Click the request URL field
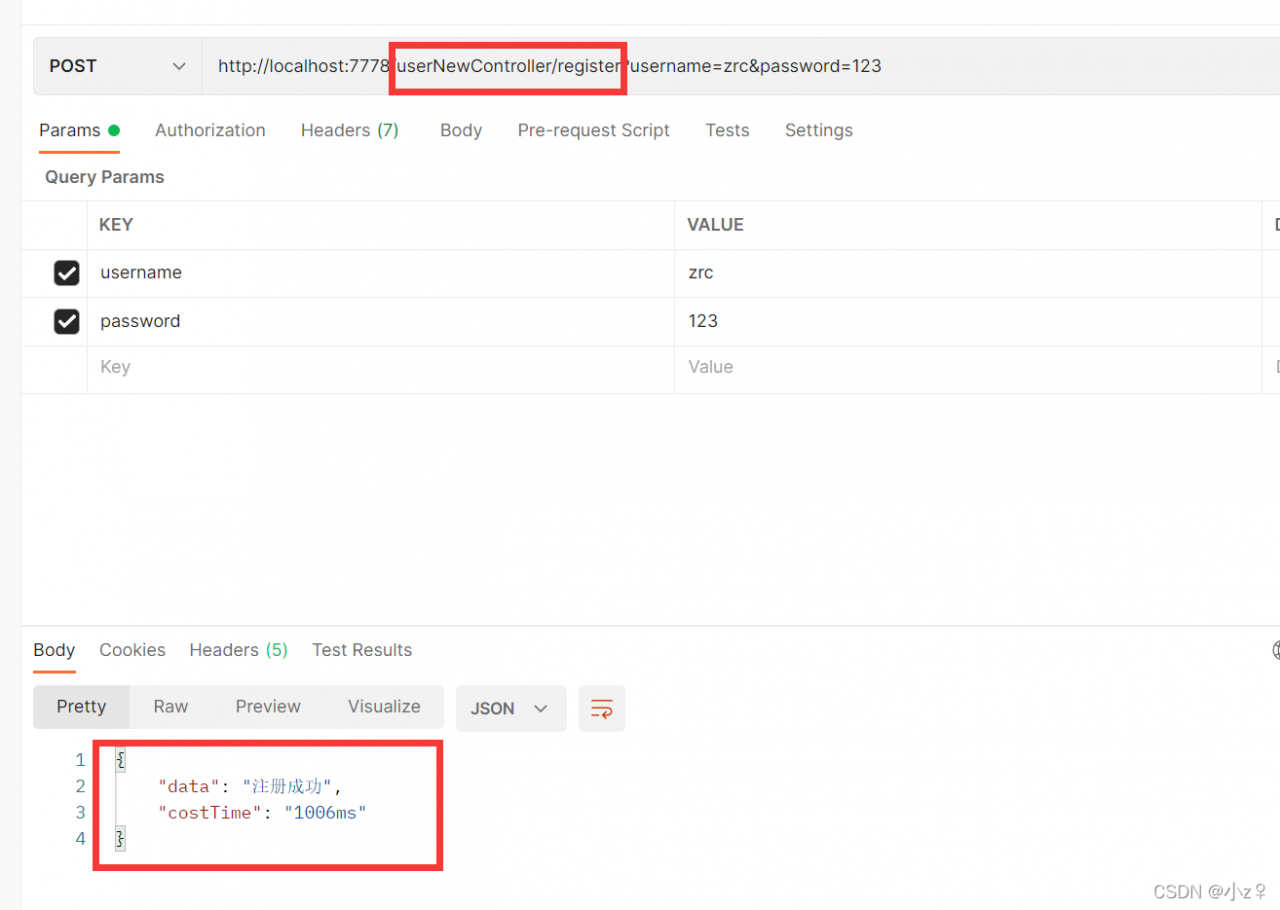 [x=741, y=66]
